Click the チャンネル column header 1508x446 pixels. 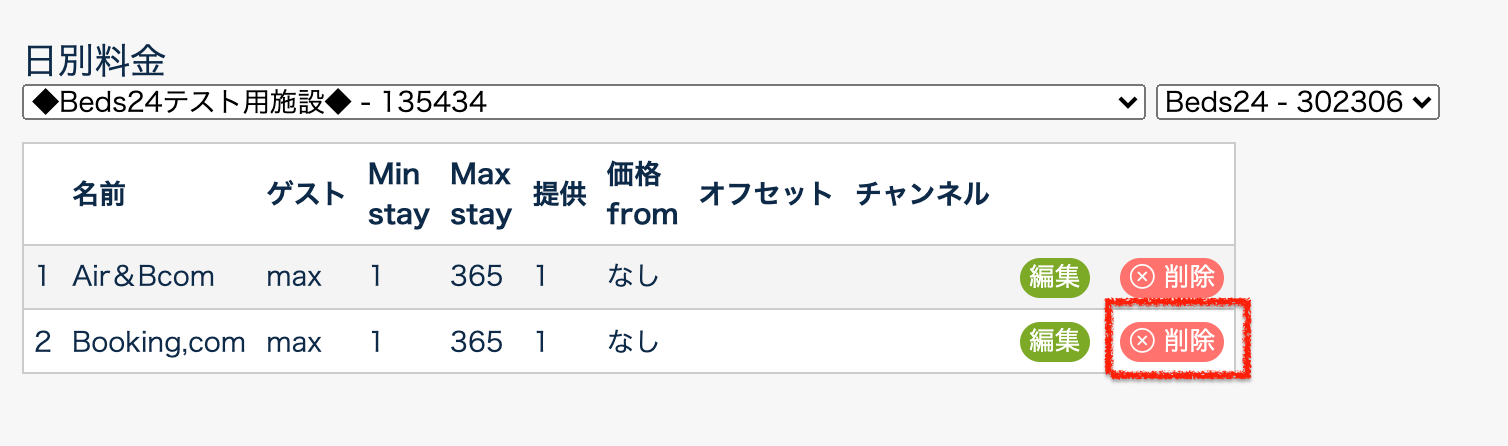922,194
